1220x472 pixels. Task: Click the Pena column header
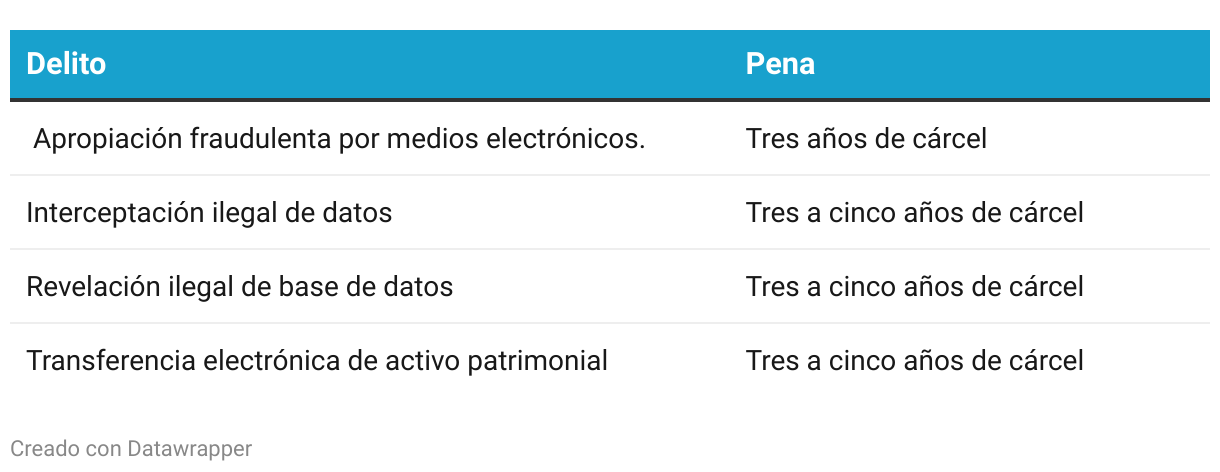coord(780,64)
